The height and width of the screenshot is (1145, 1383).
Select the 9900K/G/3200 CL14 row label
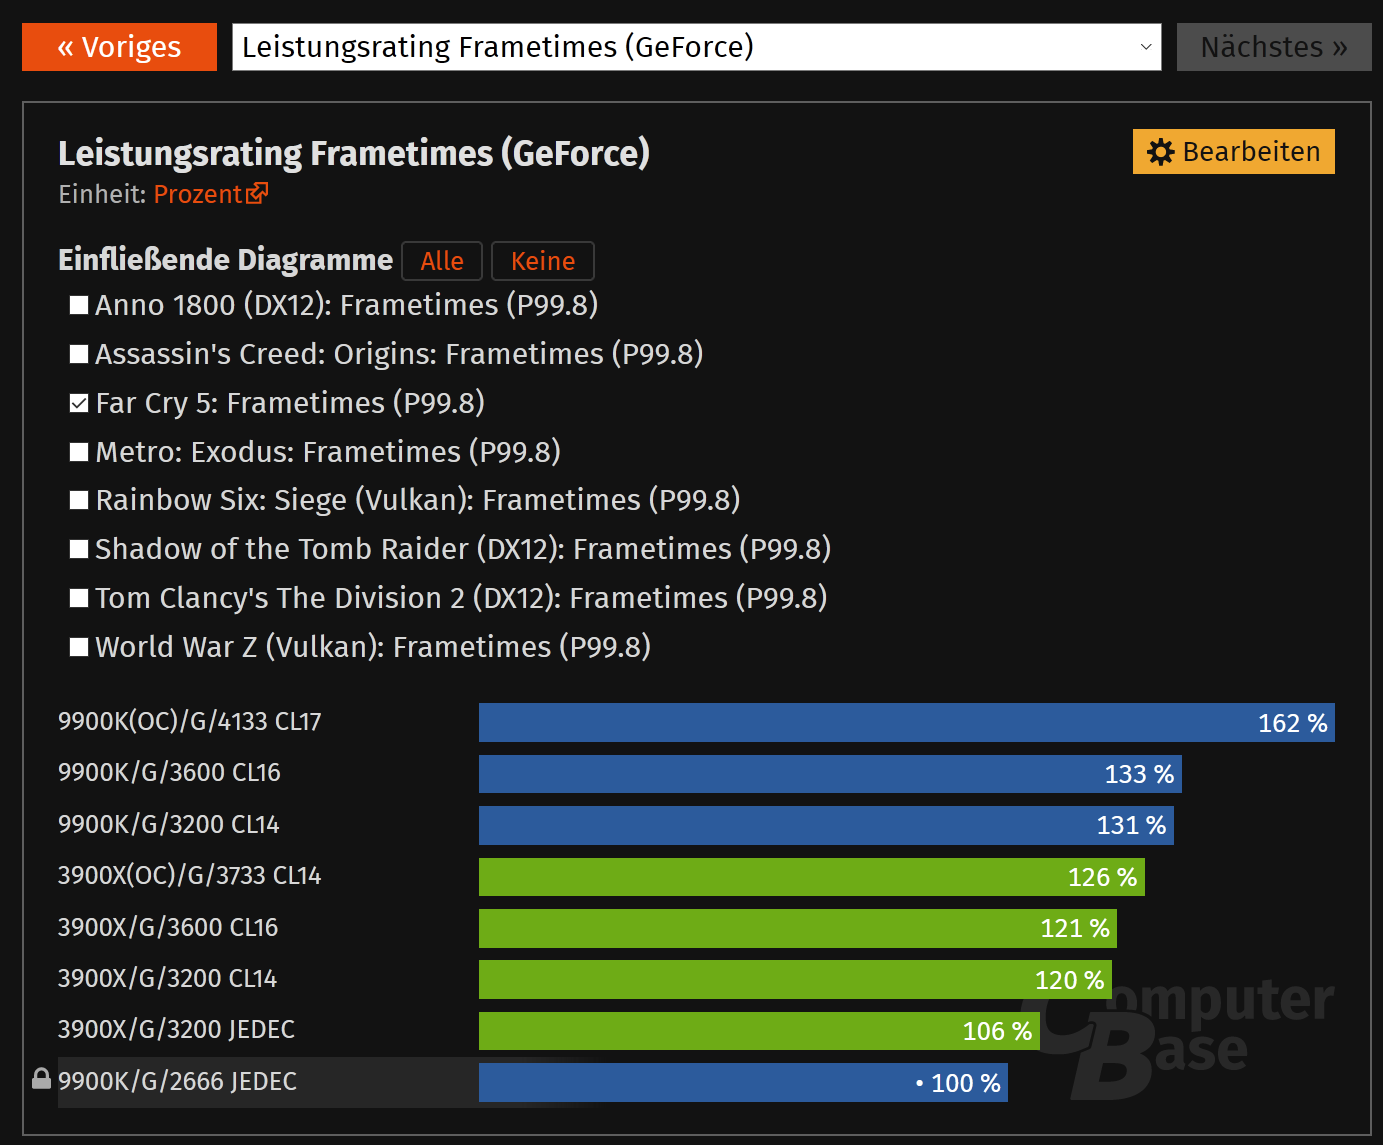tap(169, 825)
